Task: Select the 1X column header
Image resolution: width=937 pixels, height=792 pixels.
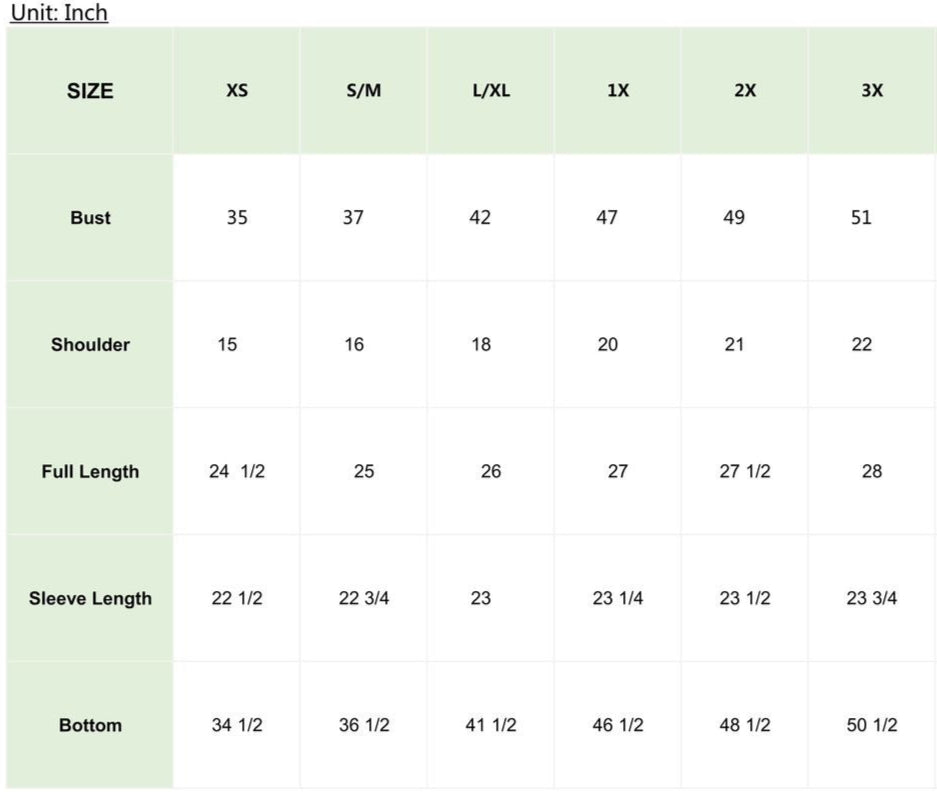Action: (618, 90)
